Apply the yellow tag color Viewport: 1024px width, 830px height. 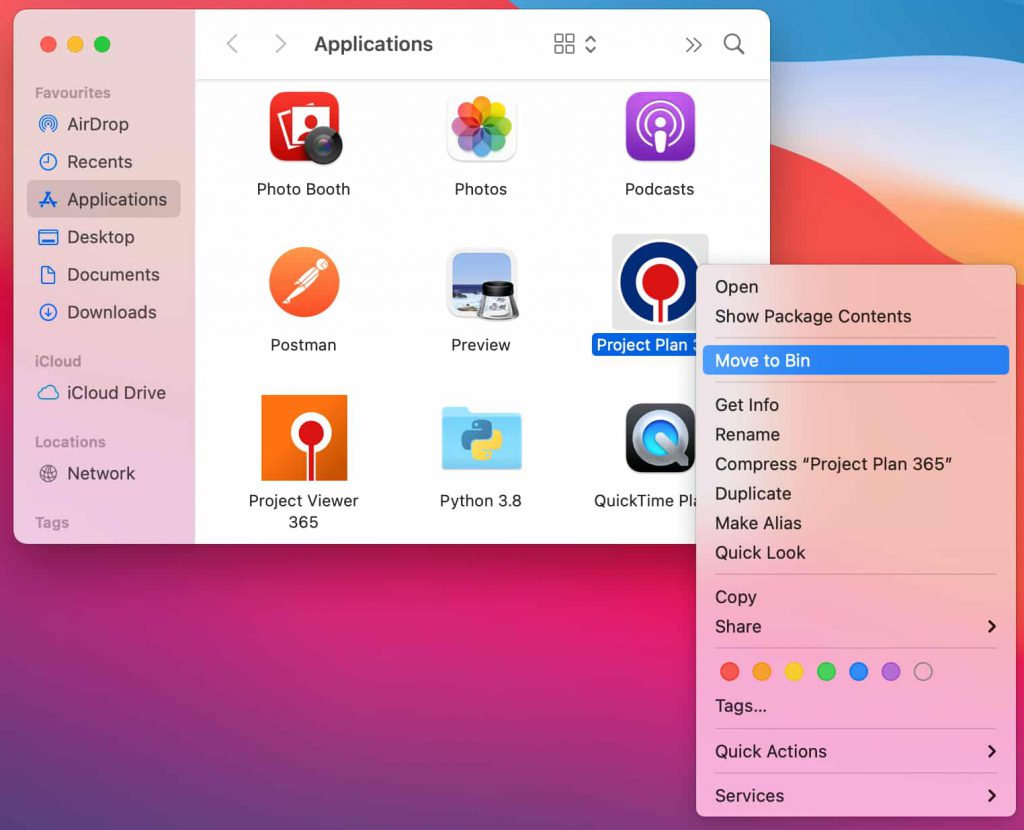pyautogui.click(x=794, y=671)
